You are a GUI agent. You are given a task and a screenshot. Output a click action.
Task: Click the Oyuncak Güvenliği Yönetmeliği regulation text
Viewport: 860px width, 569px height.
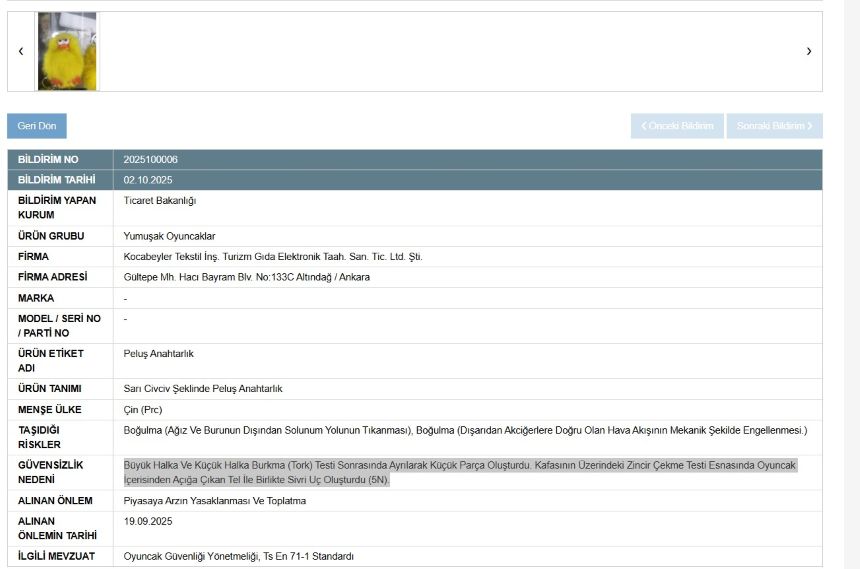point(238,557)
